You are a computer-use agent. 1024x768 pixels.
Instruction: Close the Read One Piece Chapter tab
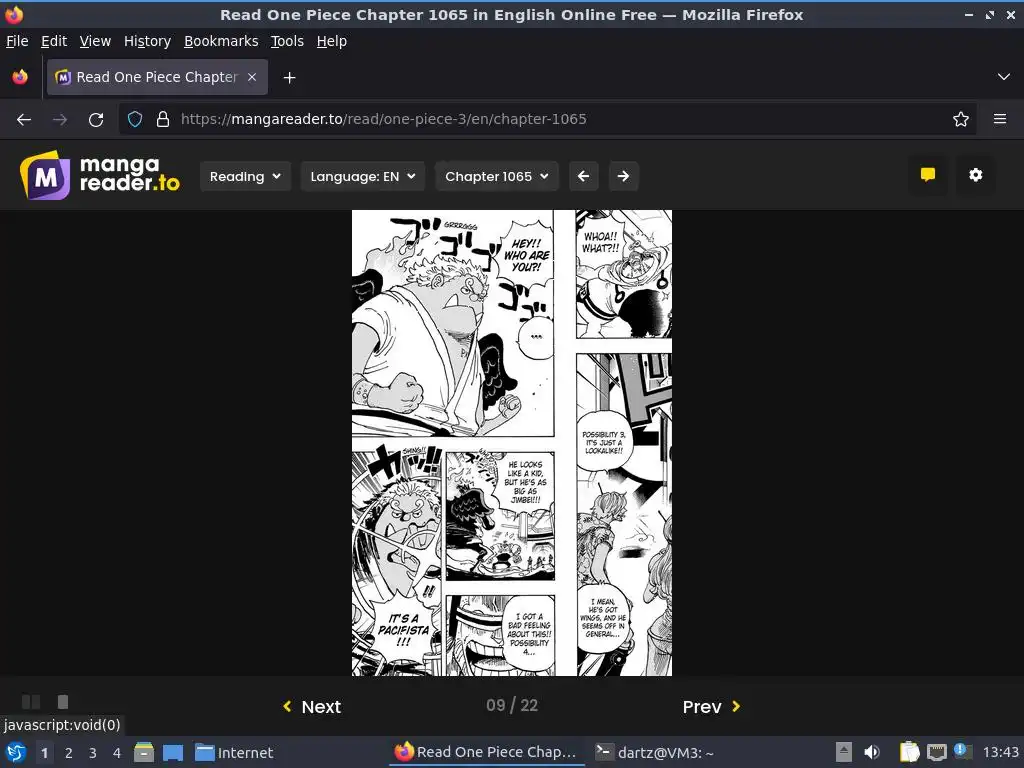coord(252,77)
